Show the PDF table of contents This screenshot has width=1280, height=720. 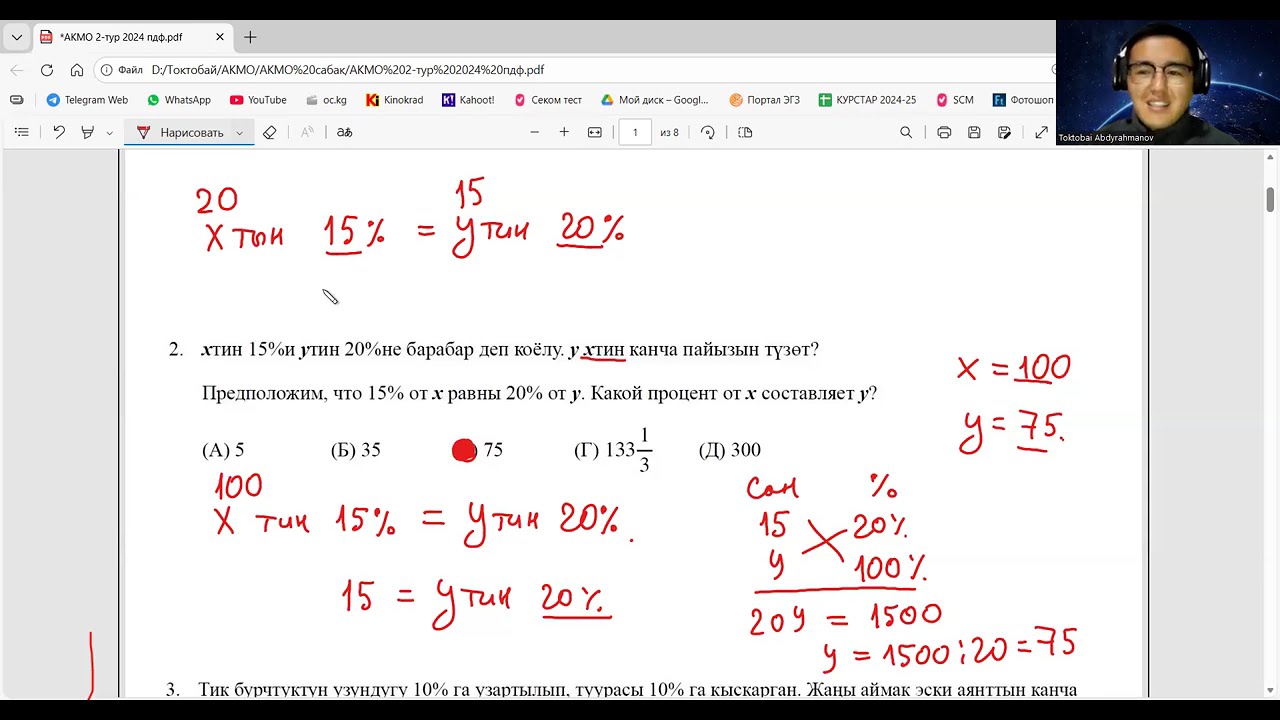coord(21,132)
